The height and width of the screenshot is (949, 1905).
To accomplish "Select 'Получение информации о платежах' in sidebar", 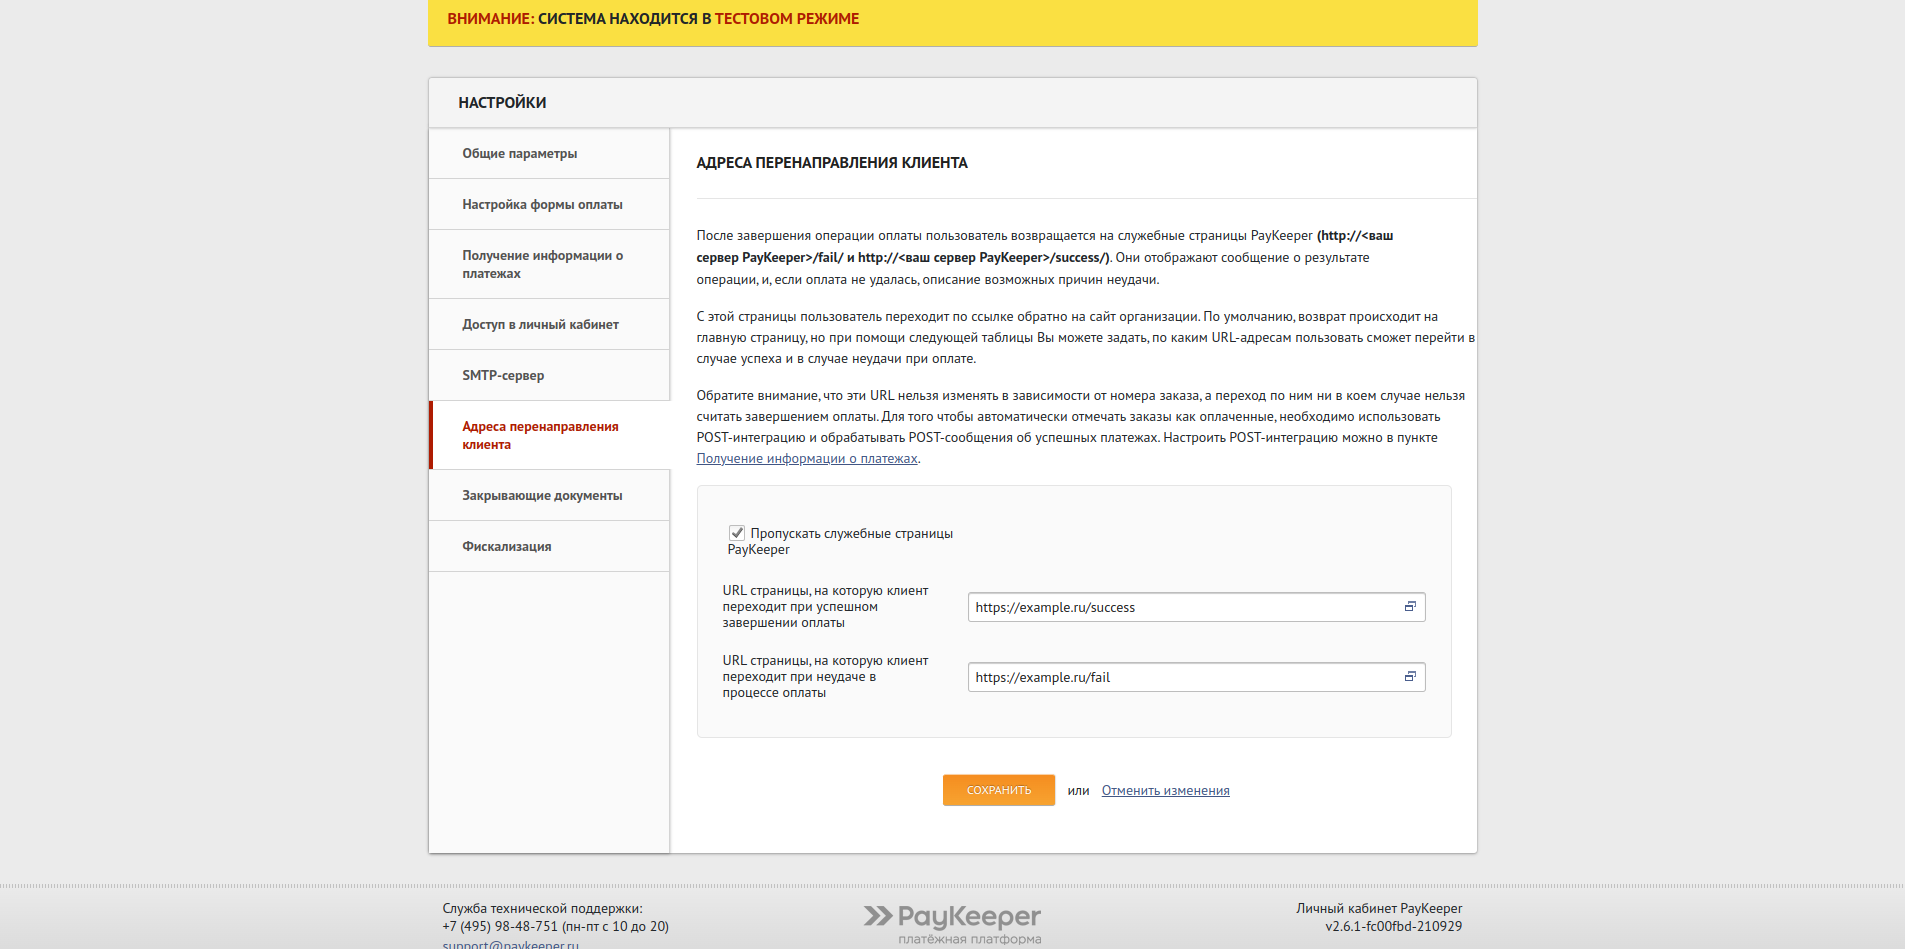I will pyautogui.click(x=542, y=264).
